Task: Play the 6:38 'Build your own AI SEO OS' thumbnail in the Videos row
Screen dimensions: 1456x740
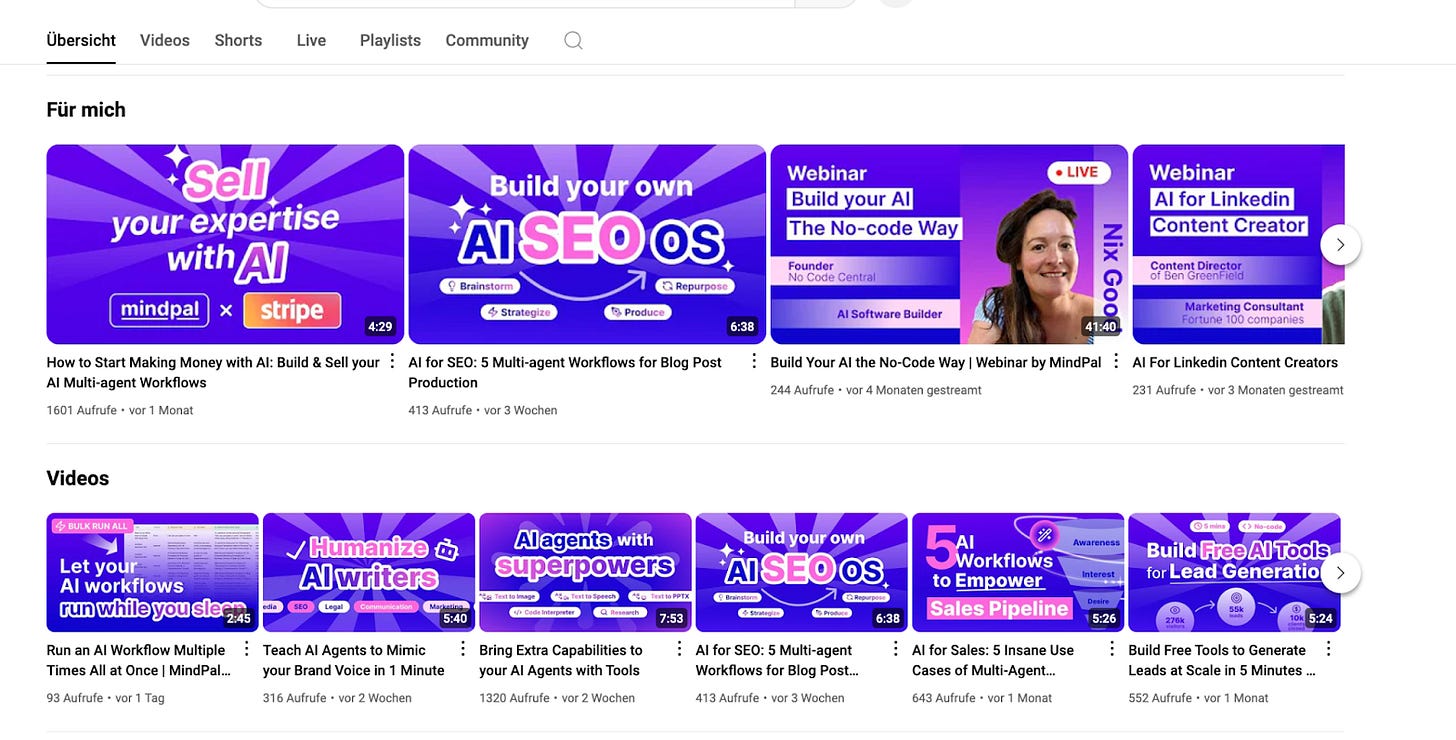Action: point(802,573)
